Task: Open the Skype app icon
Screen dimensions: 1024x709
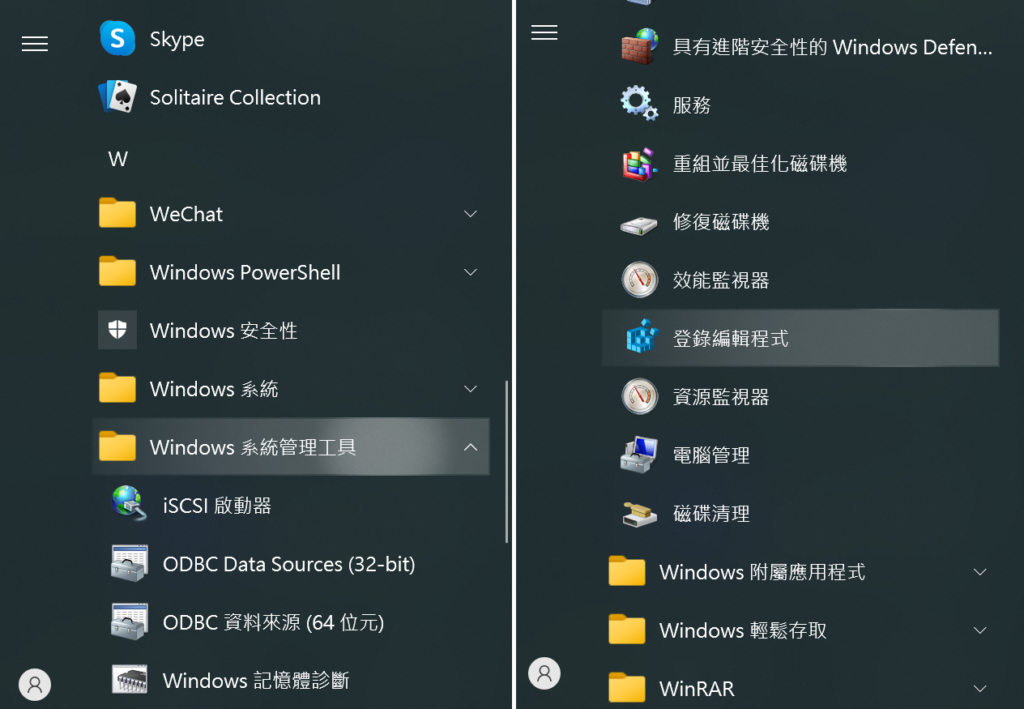Action: tap(118, 39)
